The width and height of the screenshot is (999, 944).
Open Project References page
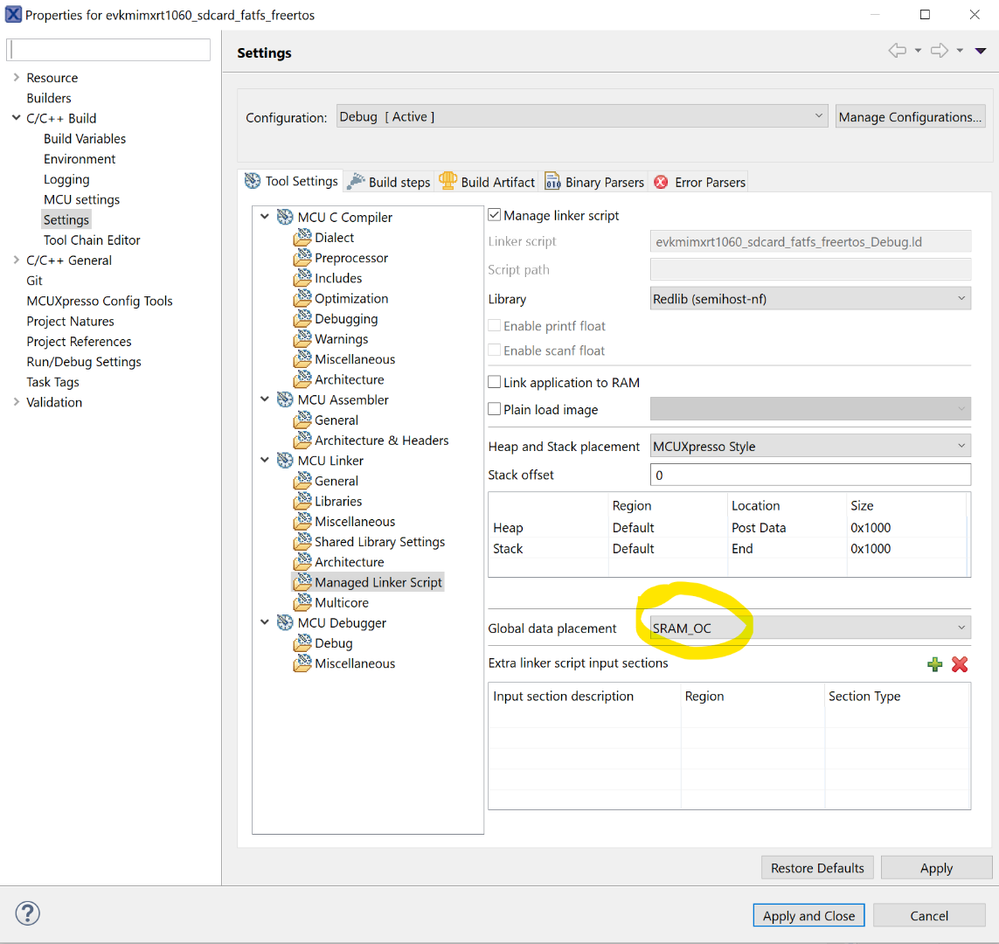pos(78,341)
